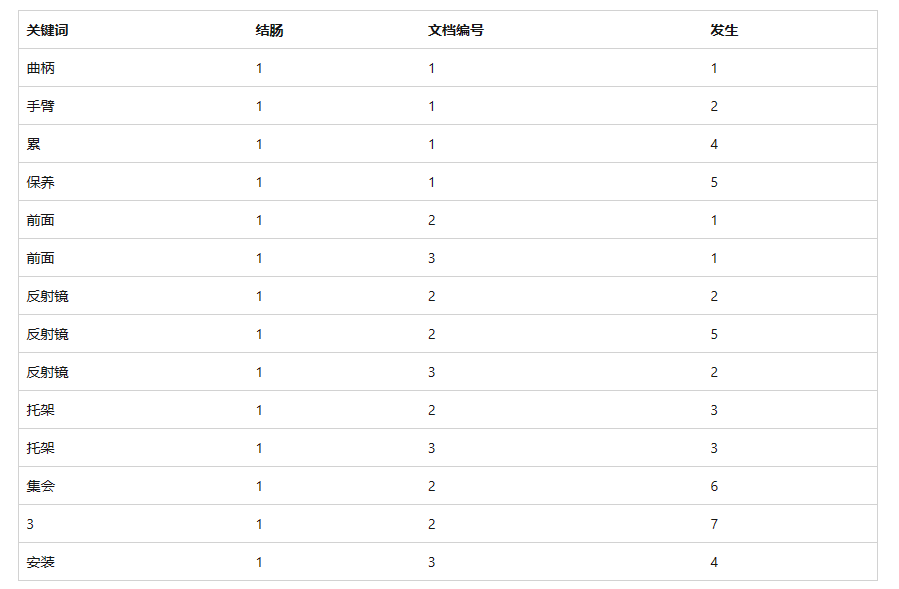The image size is (899, 589).
Task: Click occurrence value 7 in 发生 column
Action: coord(714,524)
